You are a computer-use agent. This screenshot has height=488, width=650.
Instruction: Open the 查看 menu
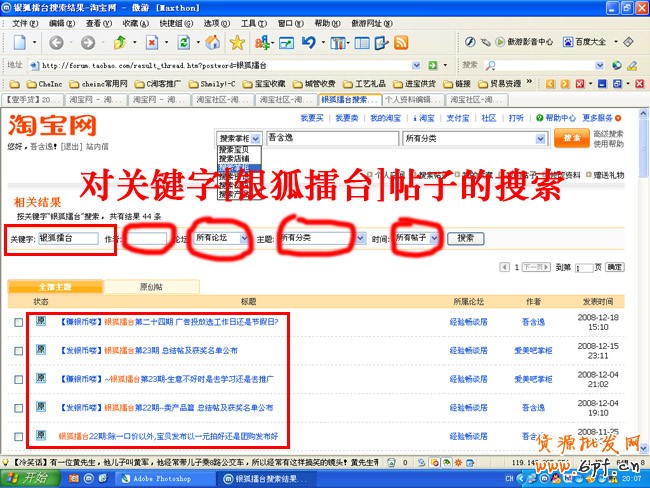coord(99,23)
